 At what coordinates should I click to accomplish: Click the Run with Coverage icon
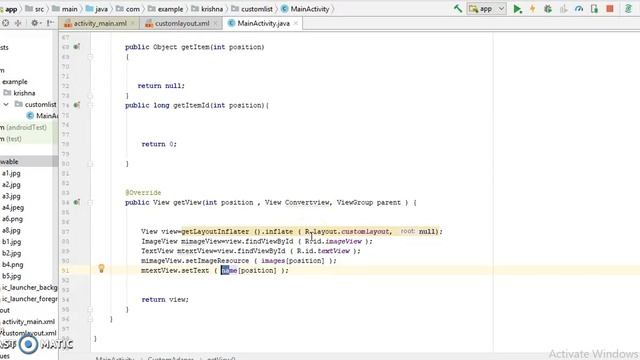[x=564, y=9]
